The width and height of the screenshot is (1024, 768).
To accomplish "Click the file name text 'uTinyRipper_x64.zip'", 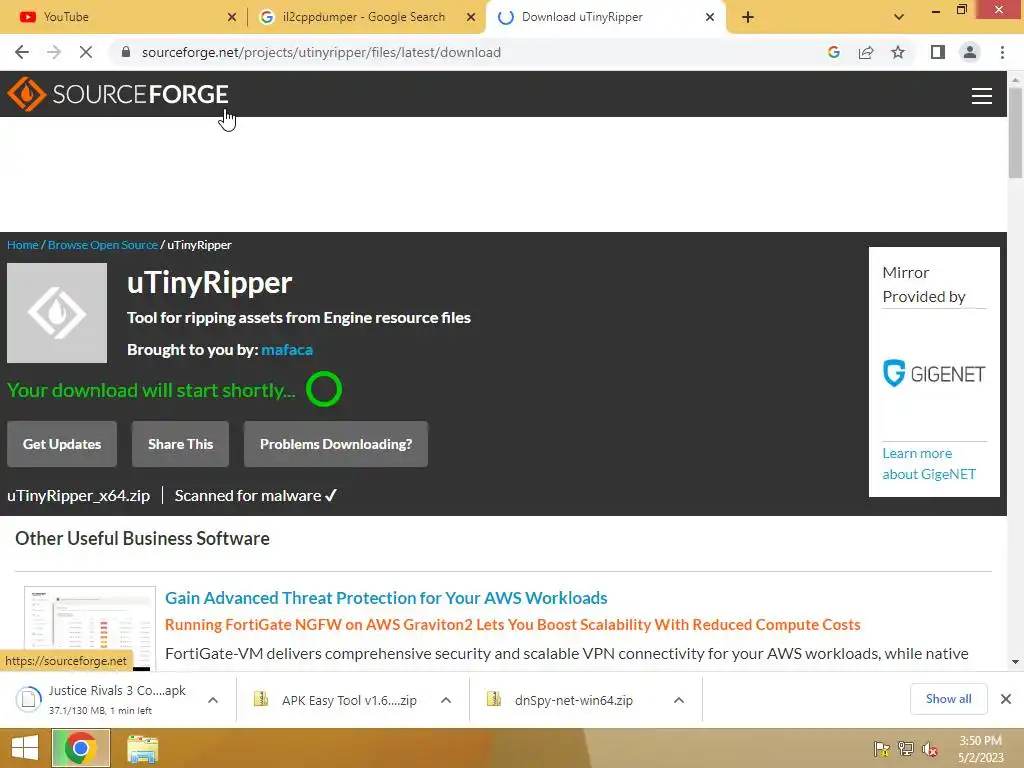I will 78,496.
